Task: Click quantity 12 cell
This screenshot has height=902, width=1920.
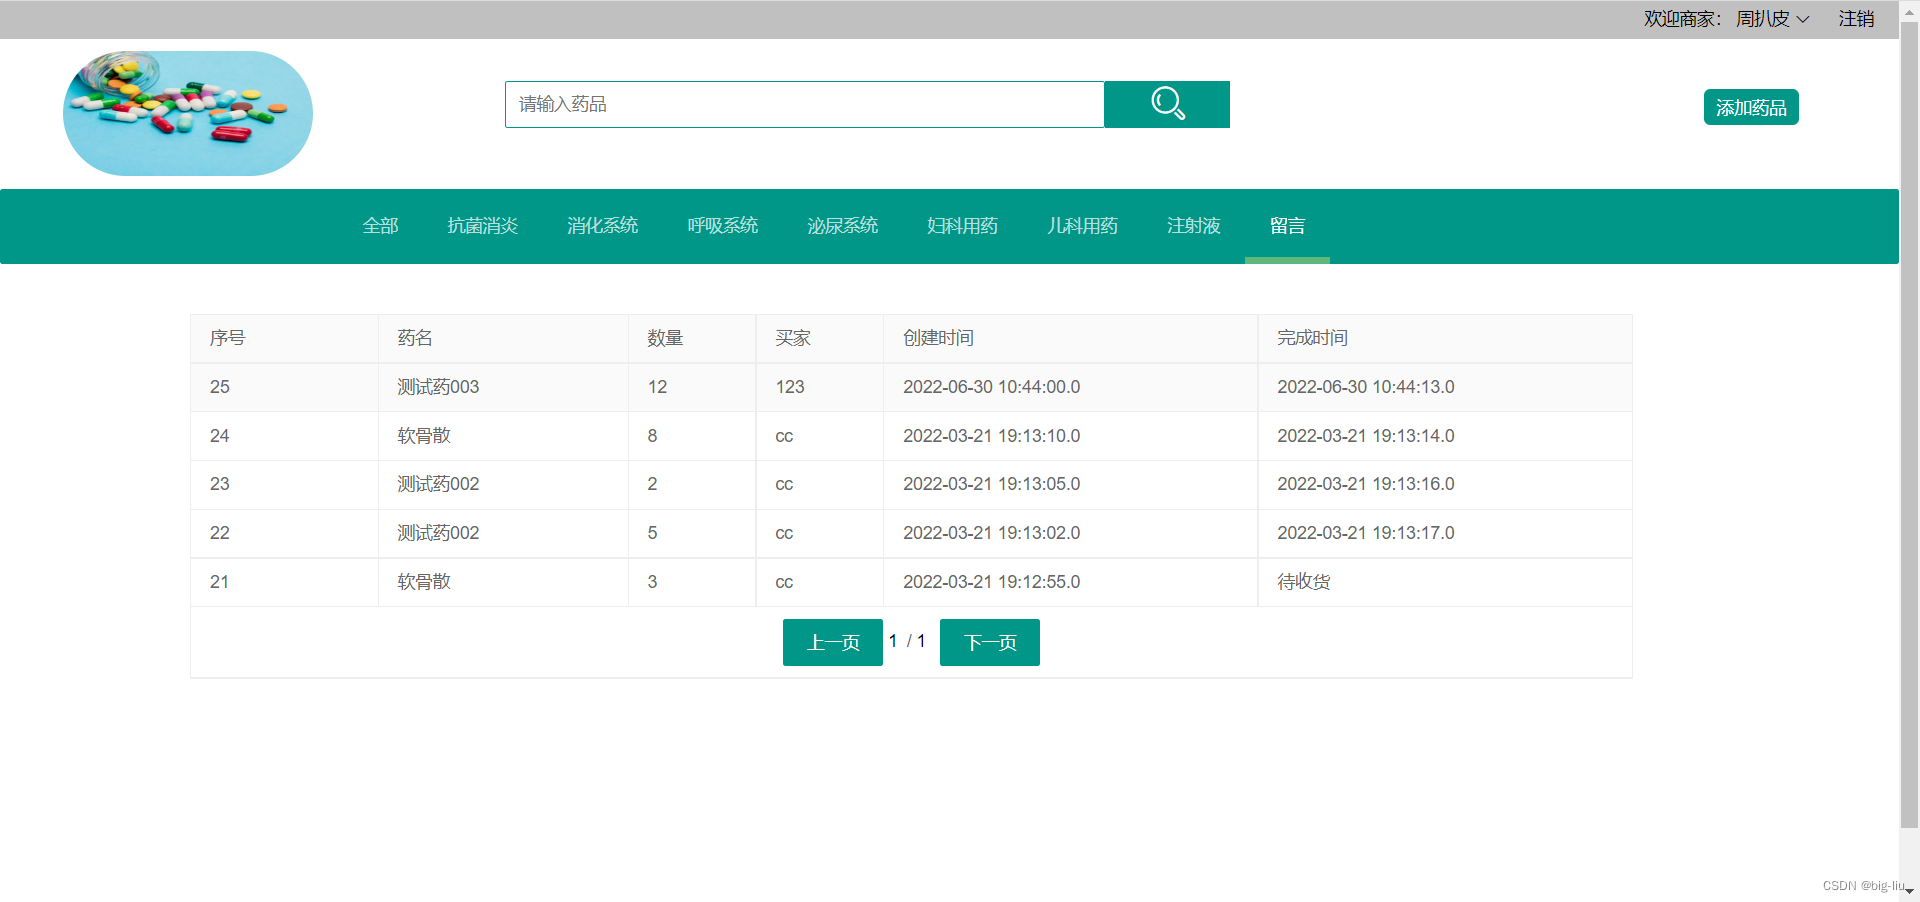Action: 692,387
